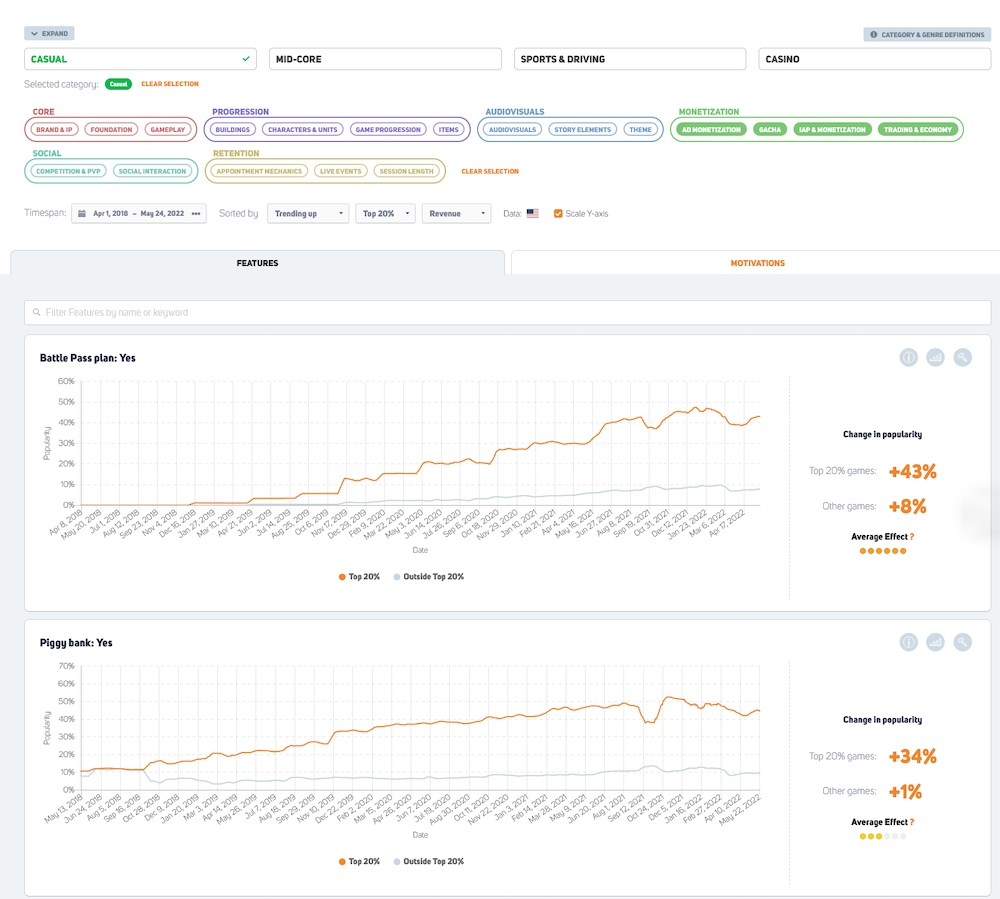1000x899 pixels.
Task: Click the Expand toggle at top left
Action: pos(49,33)
